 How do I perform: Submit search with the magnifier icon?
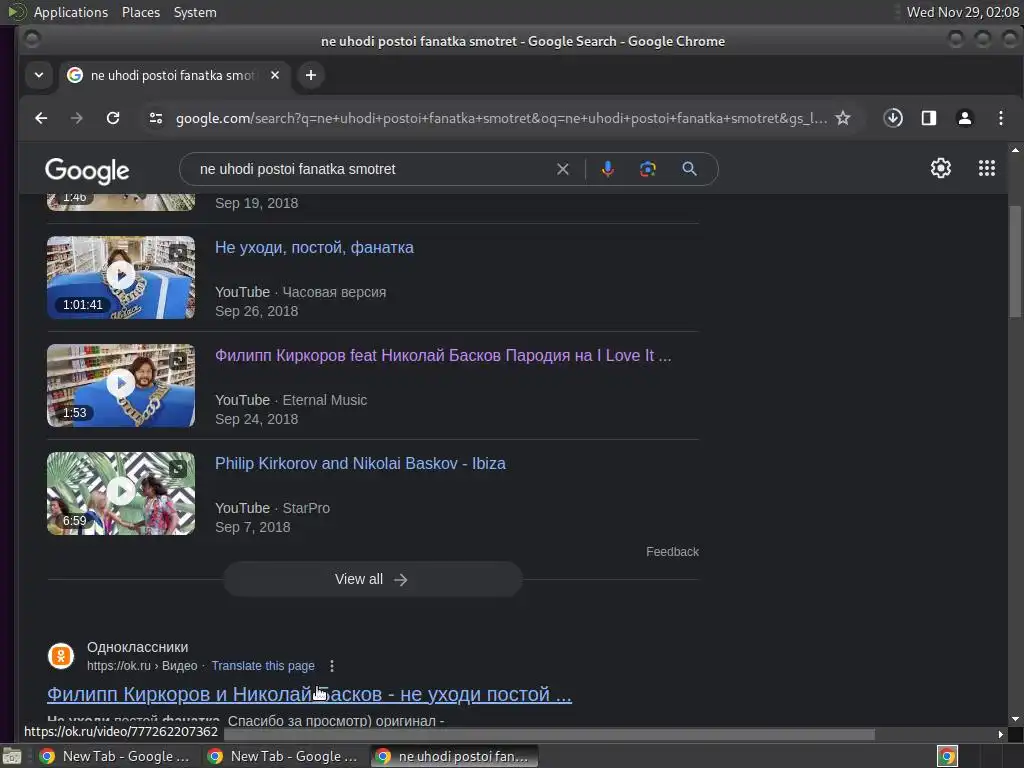click(x=689, y=169)
